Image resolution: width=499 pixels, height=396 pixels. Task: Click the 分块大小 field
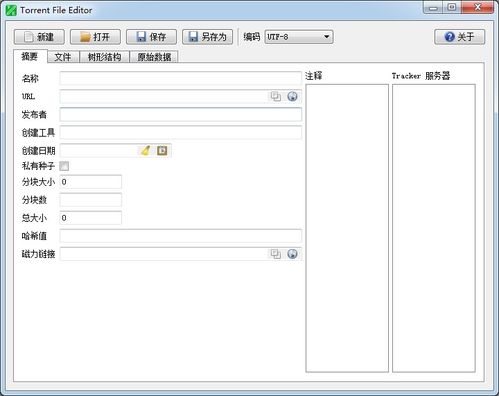point(90,182)
